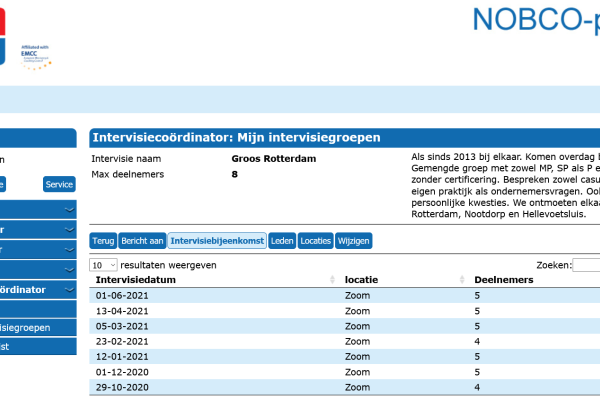Screen dimensions: 600x400
Task: Click date 12-01-2021 row
Action: pos(344,357)
